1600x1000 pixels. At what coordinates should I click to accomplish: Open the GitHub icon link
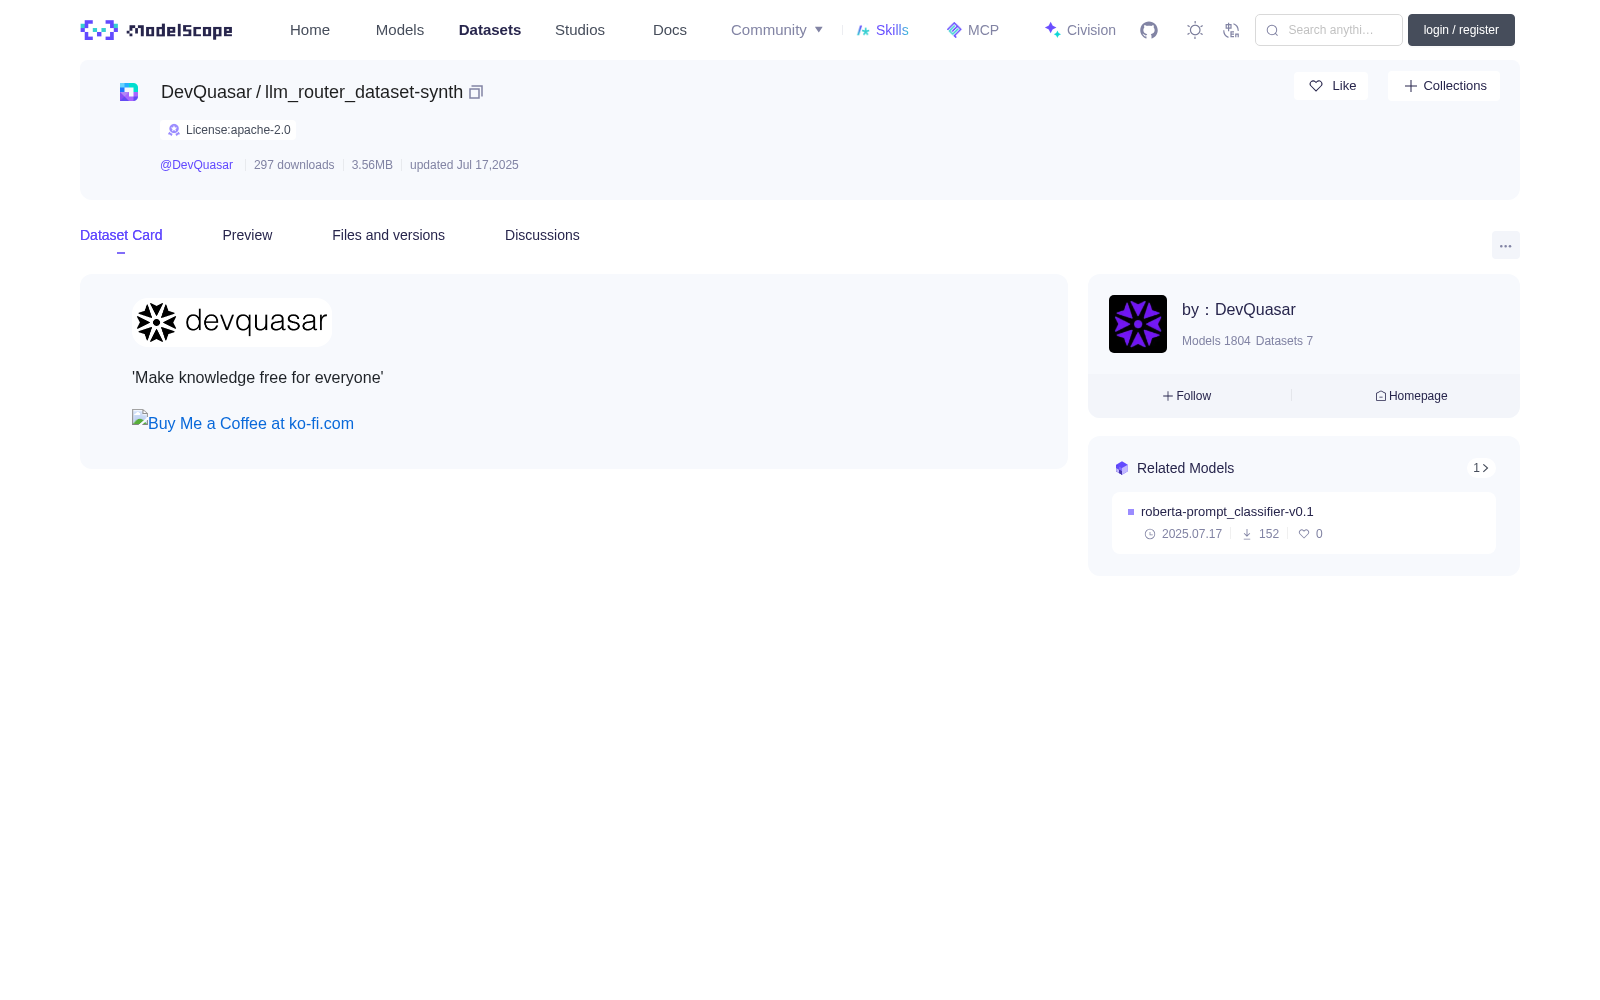click(x=1149, y=30)
